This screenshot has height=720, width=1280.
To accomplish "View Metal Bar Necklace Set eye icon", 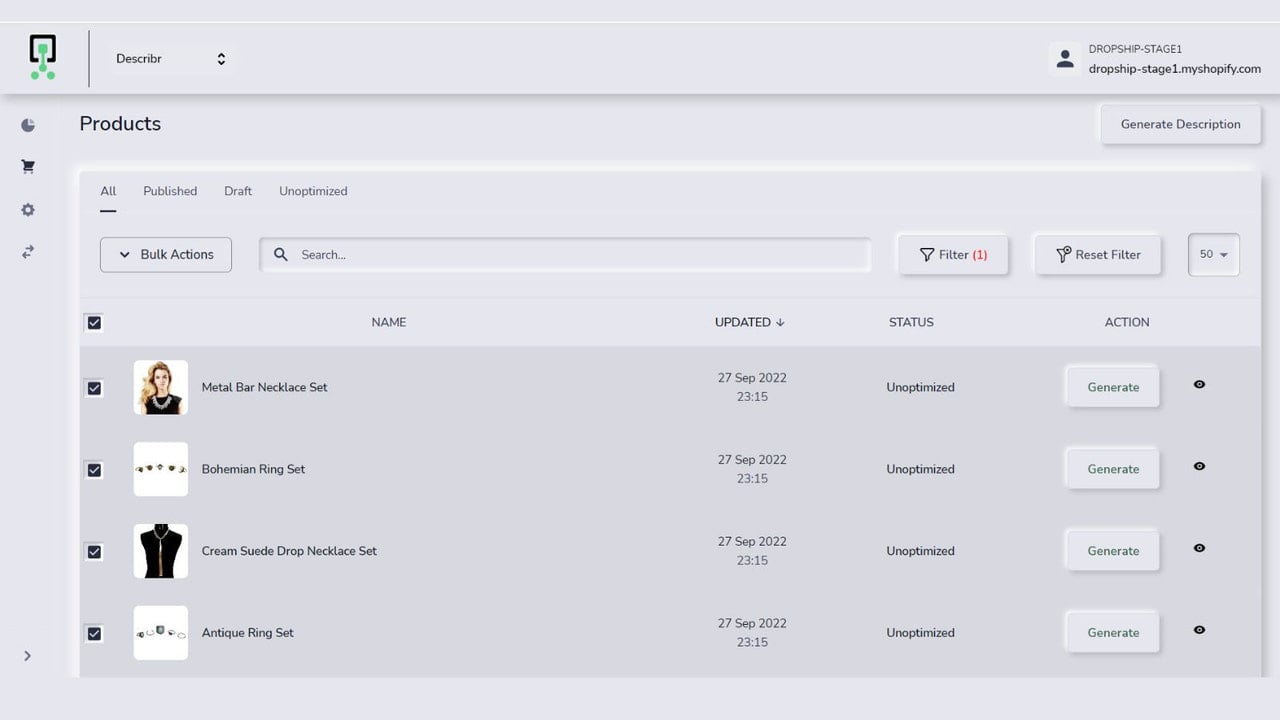I will pos(1199,384).
